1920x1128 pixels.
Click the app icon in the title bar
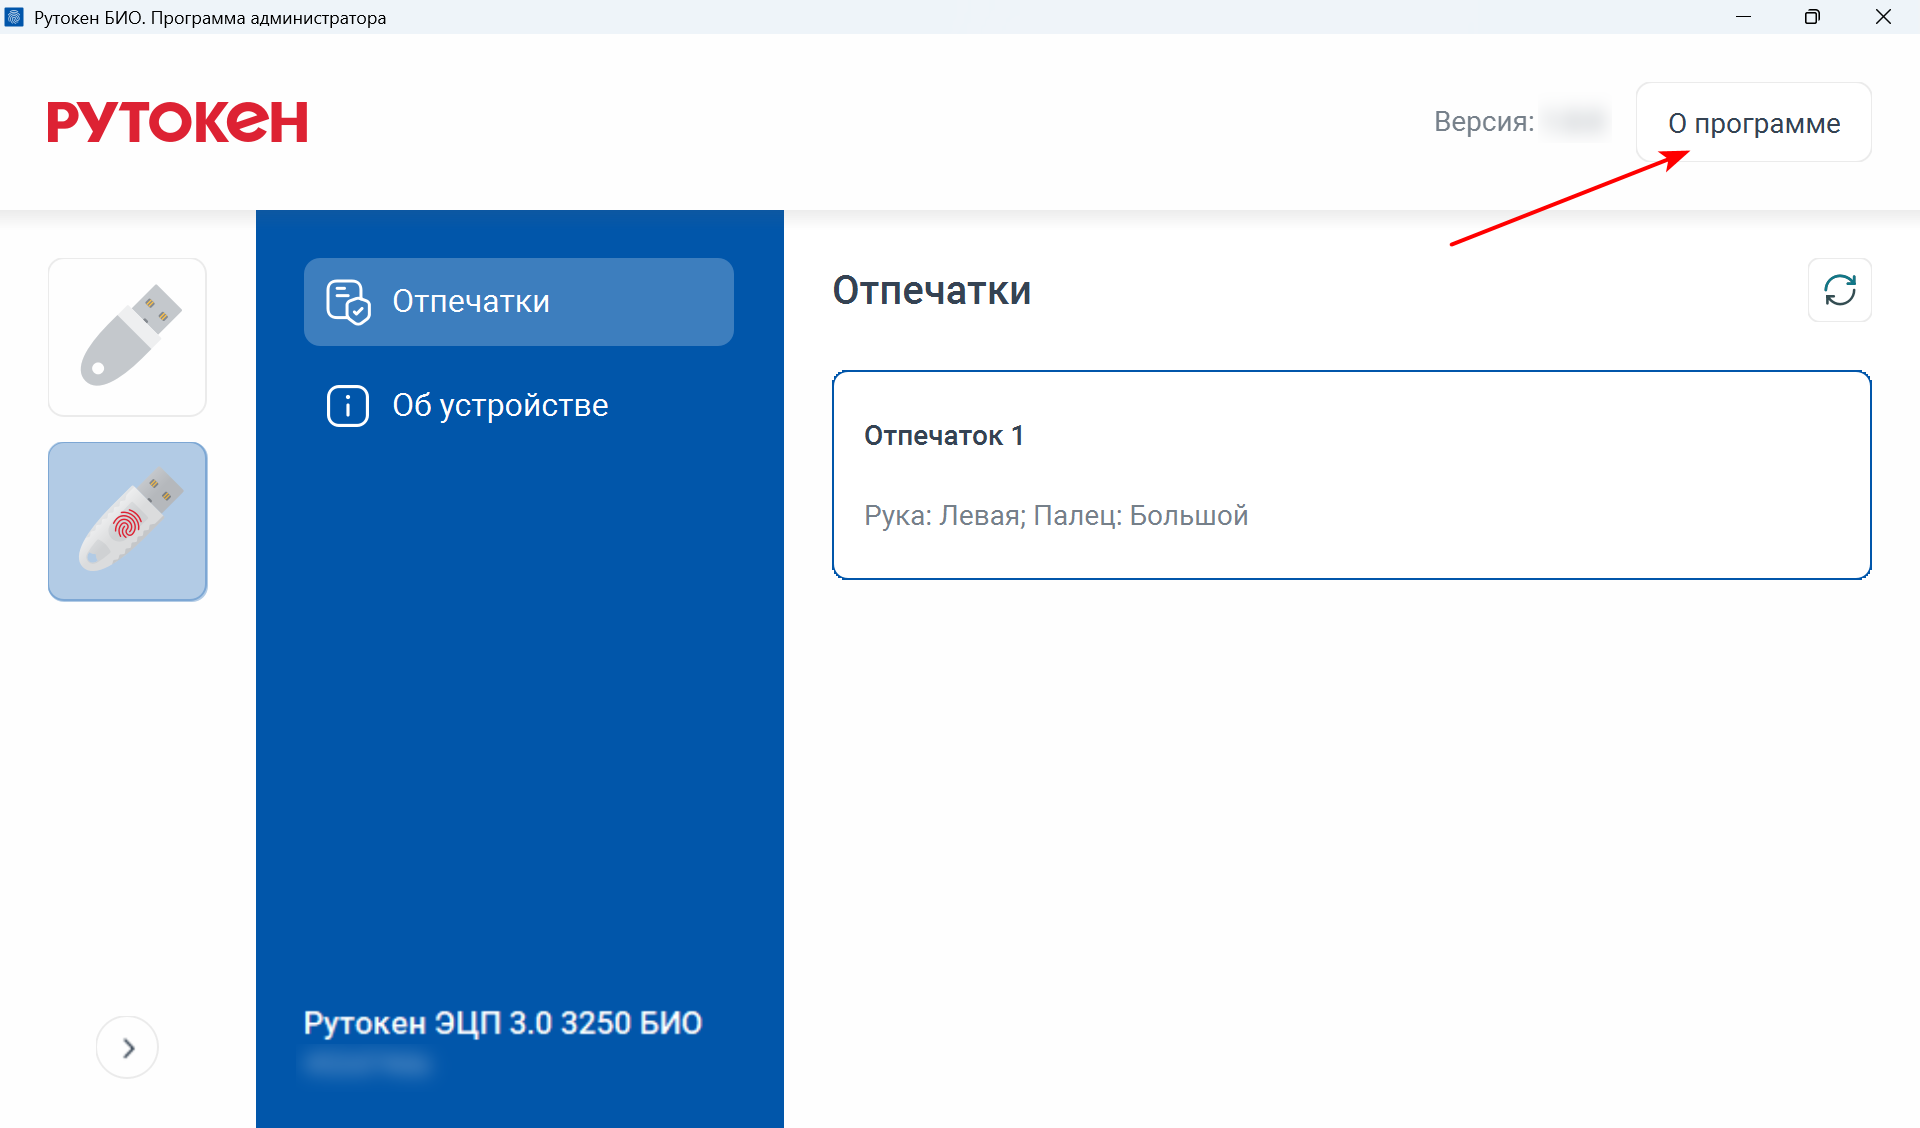pyautogui.click(x=14, y=17)
